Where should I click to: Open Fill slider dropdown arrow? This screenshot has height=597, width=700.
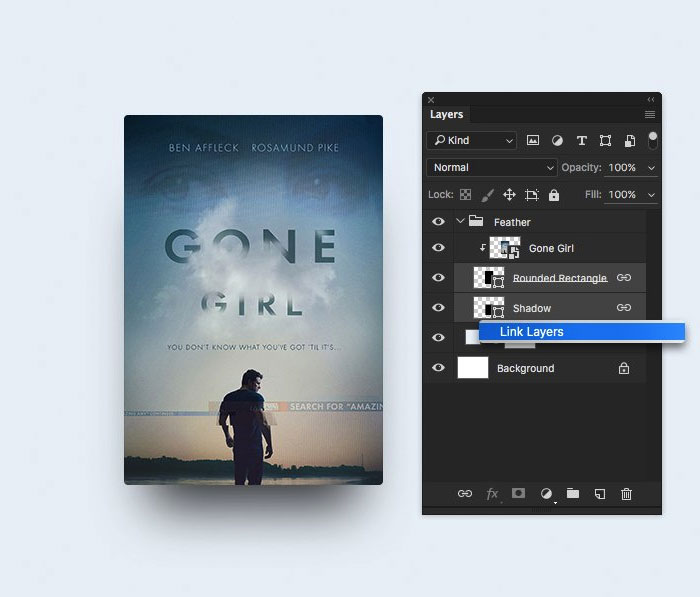tap(651, 195)
